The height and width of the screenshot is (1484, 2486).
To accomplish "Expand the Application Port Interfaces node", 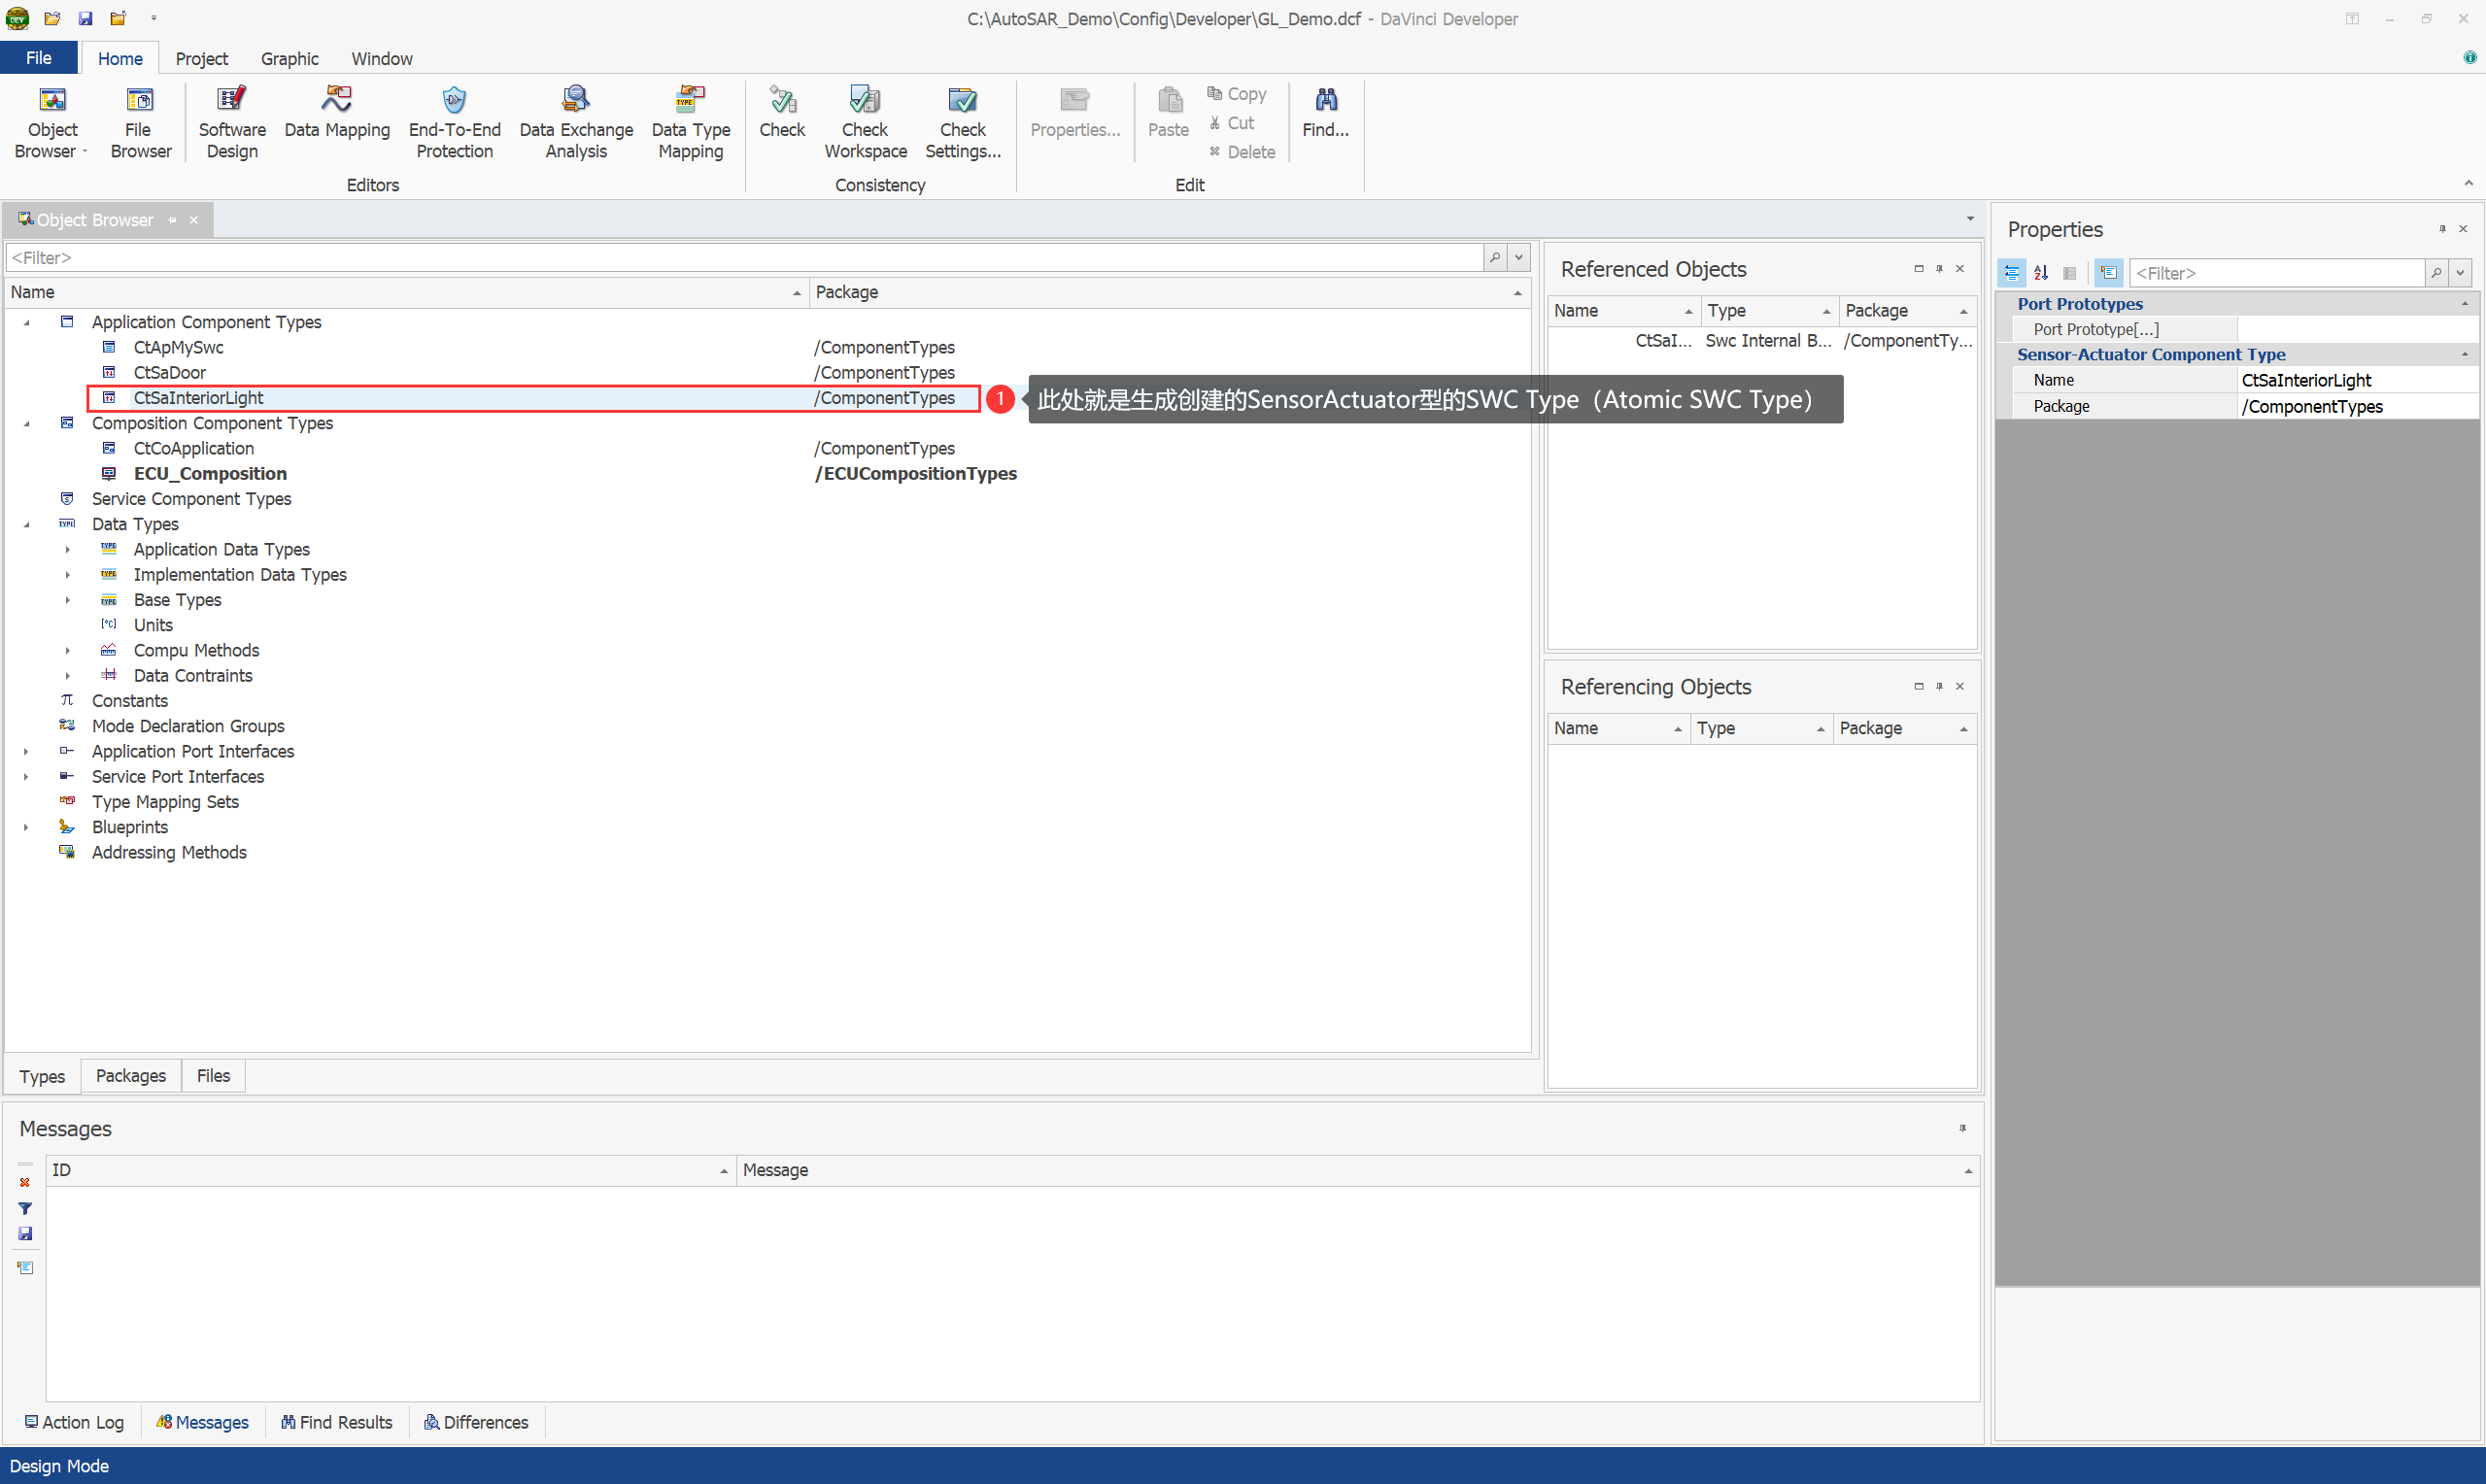I will pos(27,751).
